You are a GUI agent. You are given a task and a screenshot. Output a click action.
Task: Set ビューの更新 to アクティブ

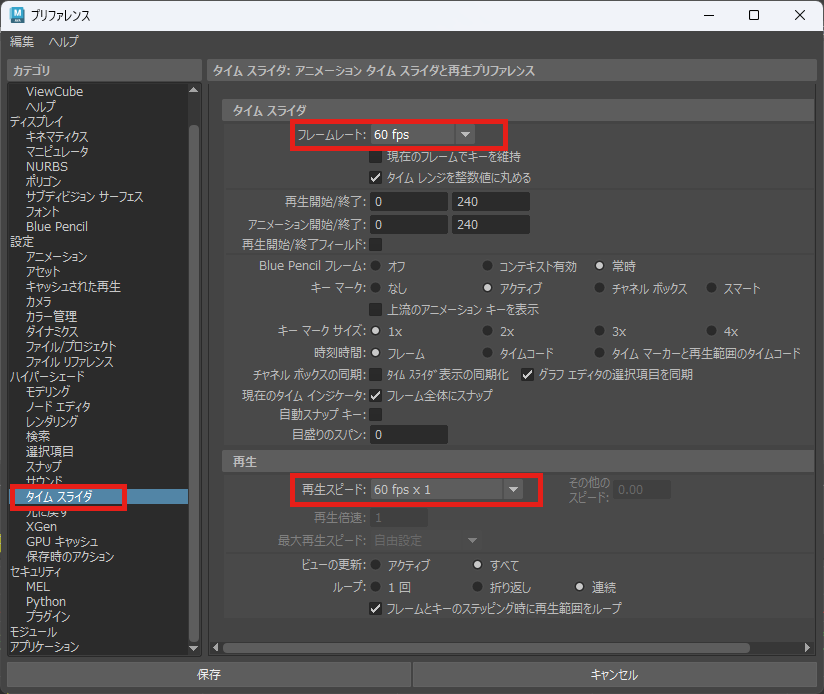coord(376,565)
